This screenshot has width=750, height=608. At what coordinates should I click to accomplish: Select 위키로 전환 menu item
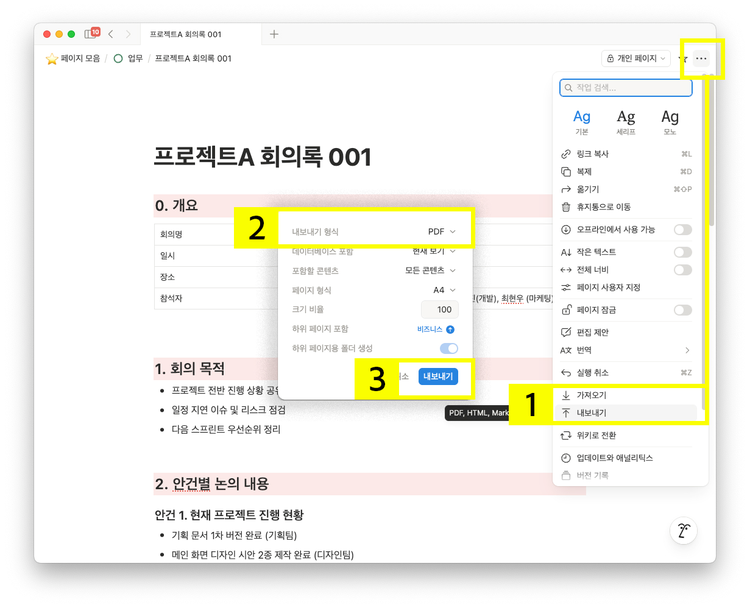[626, 435]
